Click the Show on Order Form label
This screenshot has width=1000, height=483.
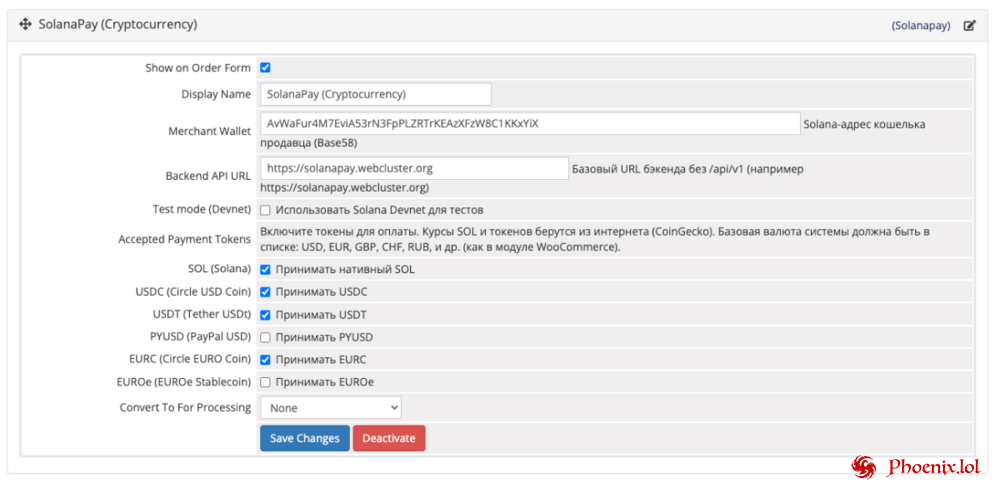(198, 68)
